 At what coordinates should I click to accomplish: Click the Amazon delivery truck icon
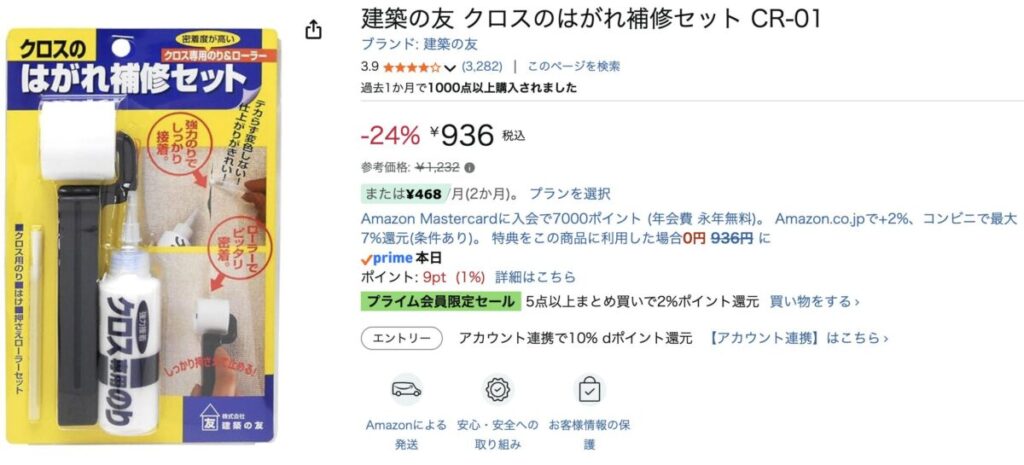pyautogui.click(x=406, y=389)
